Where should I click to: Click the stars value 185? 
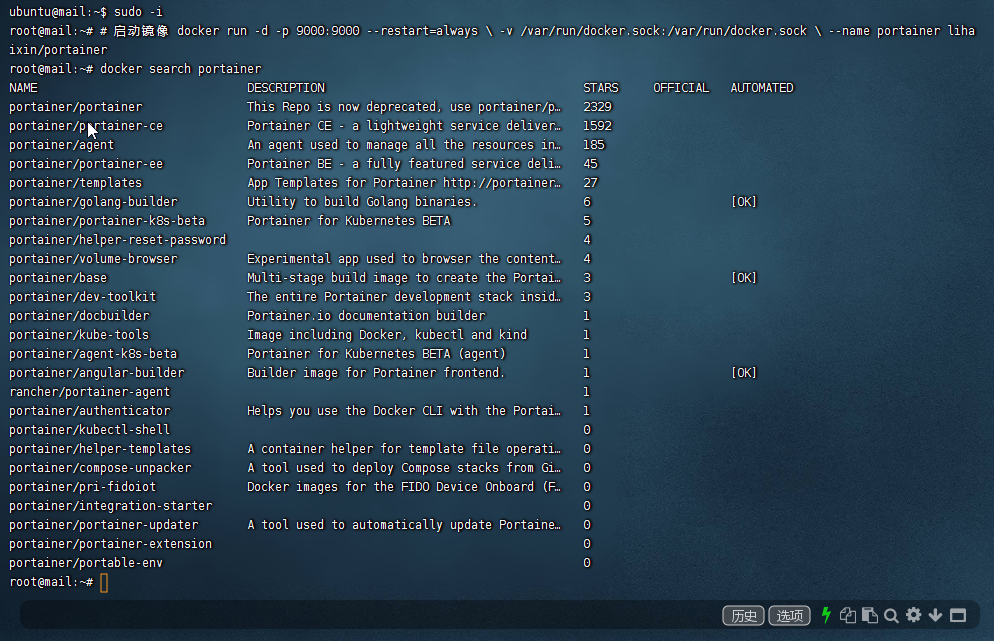pyautogui.click(x=594, y=145)
